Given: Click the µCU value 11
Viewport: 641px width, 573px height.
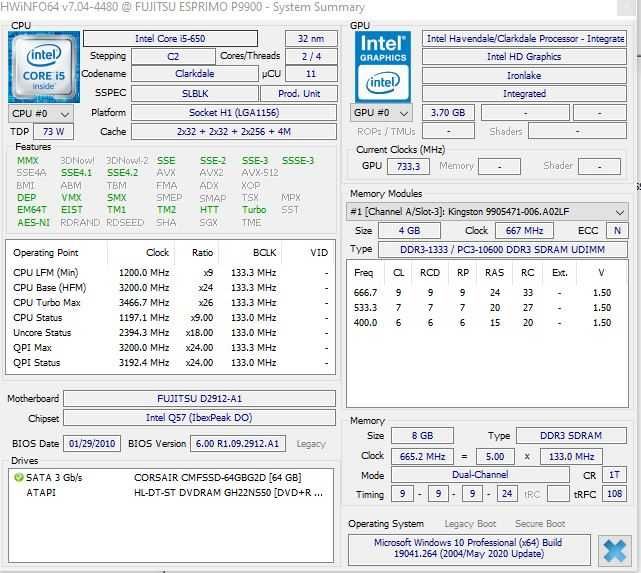Looking at the screenshot, I should [x=311, y=74].
